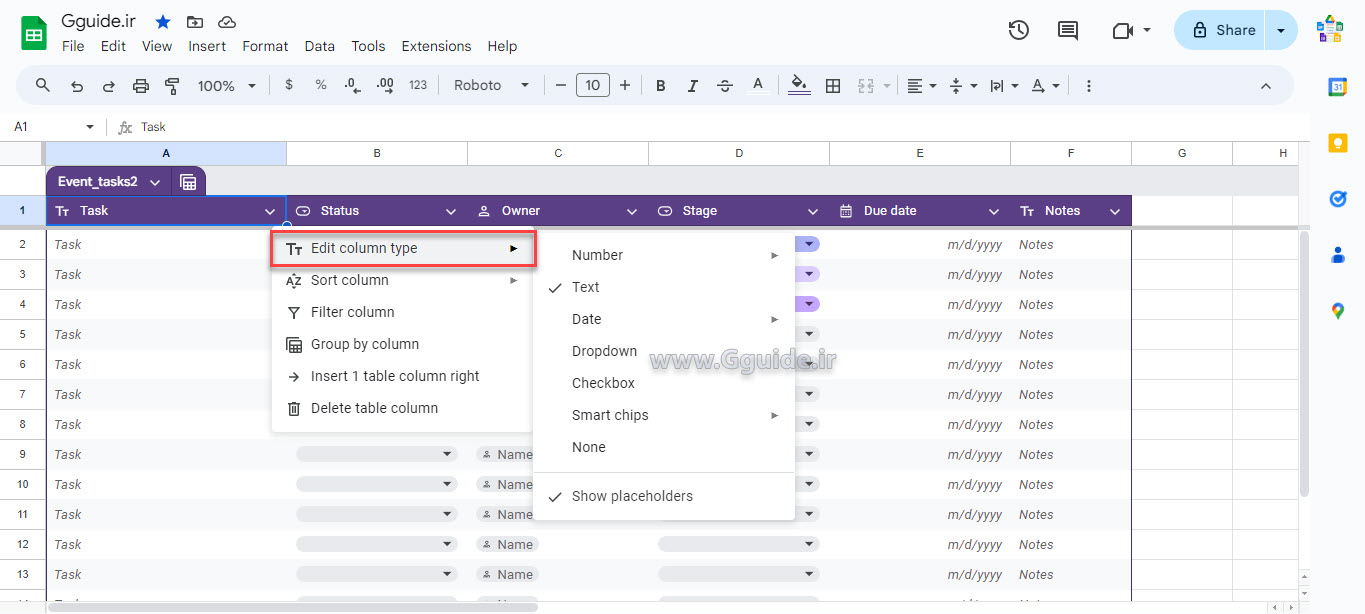Screen dimensions: 1365x614
Task: Set column type to Checkbox
Action: click(603, 382)
